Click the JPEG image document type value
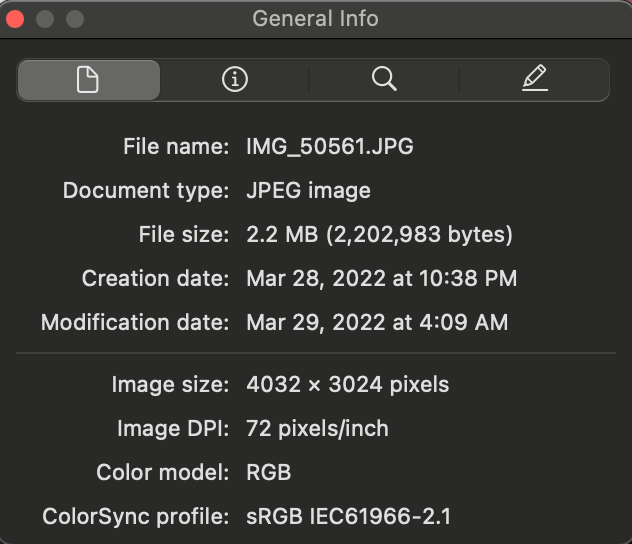This screenshot has height=544, width=632. [308, 190]
